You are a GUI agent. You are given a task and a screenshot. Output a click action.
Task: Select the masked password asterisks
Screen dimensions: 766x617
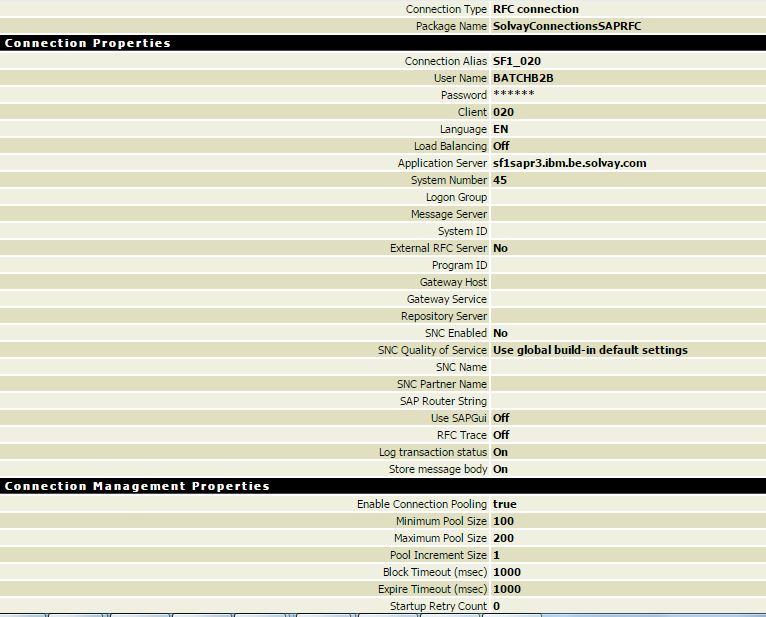click(x=514, y=94)
